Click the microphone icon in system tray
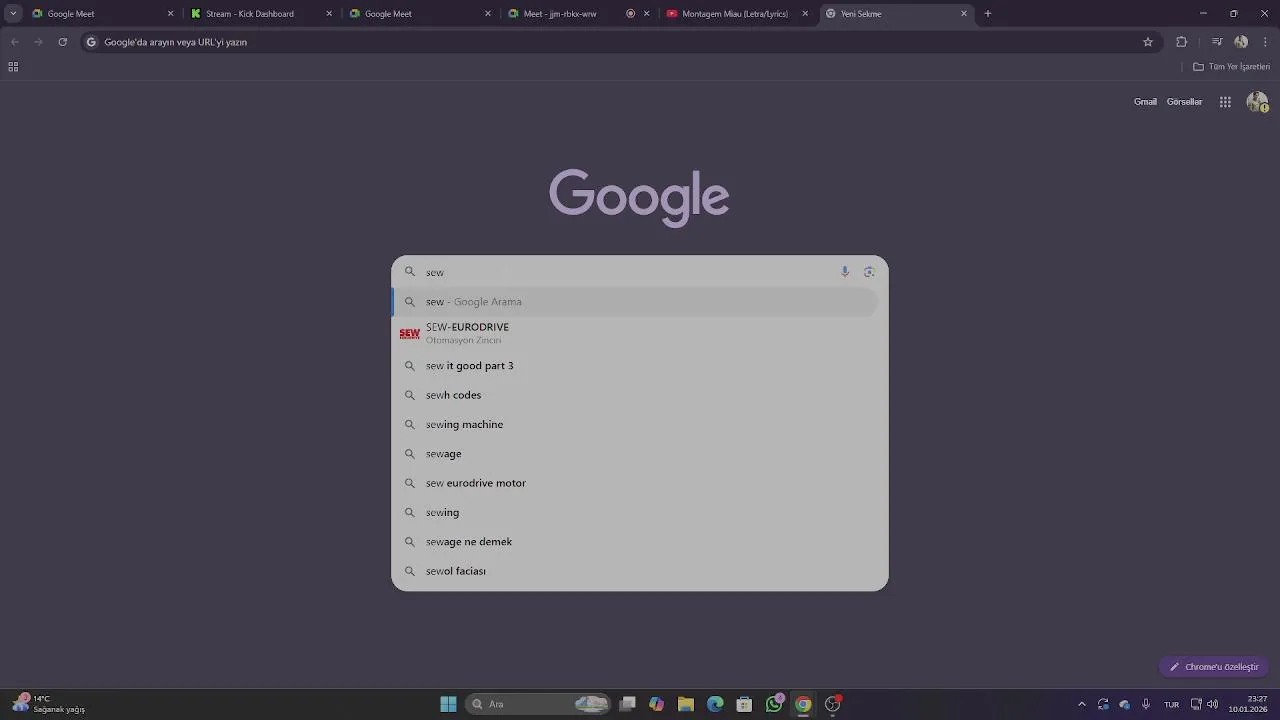This screenshot has height=720, width=1280. click(1146, 704)
